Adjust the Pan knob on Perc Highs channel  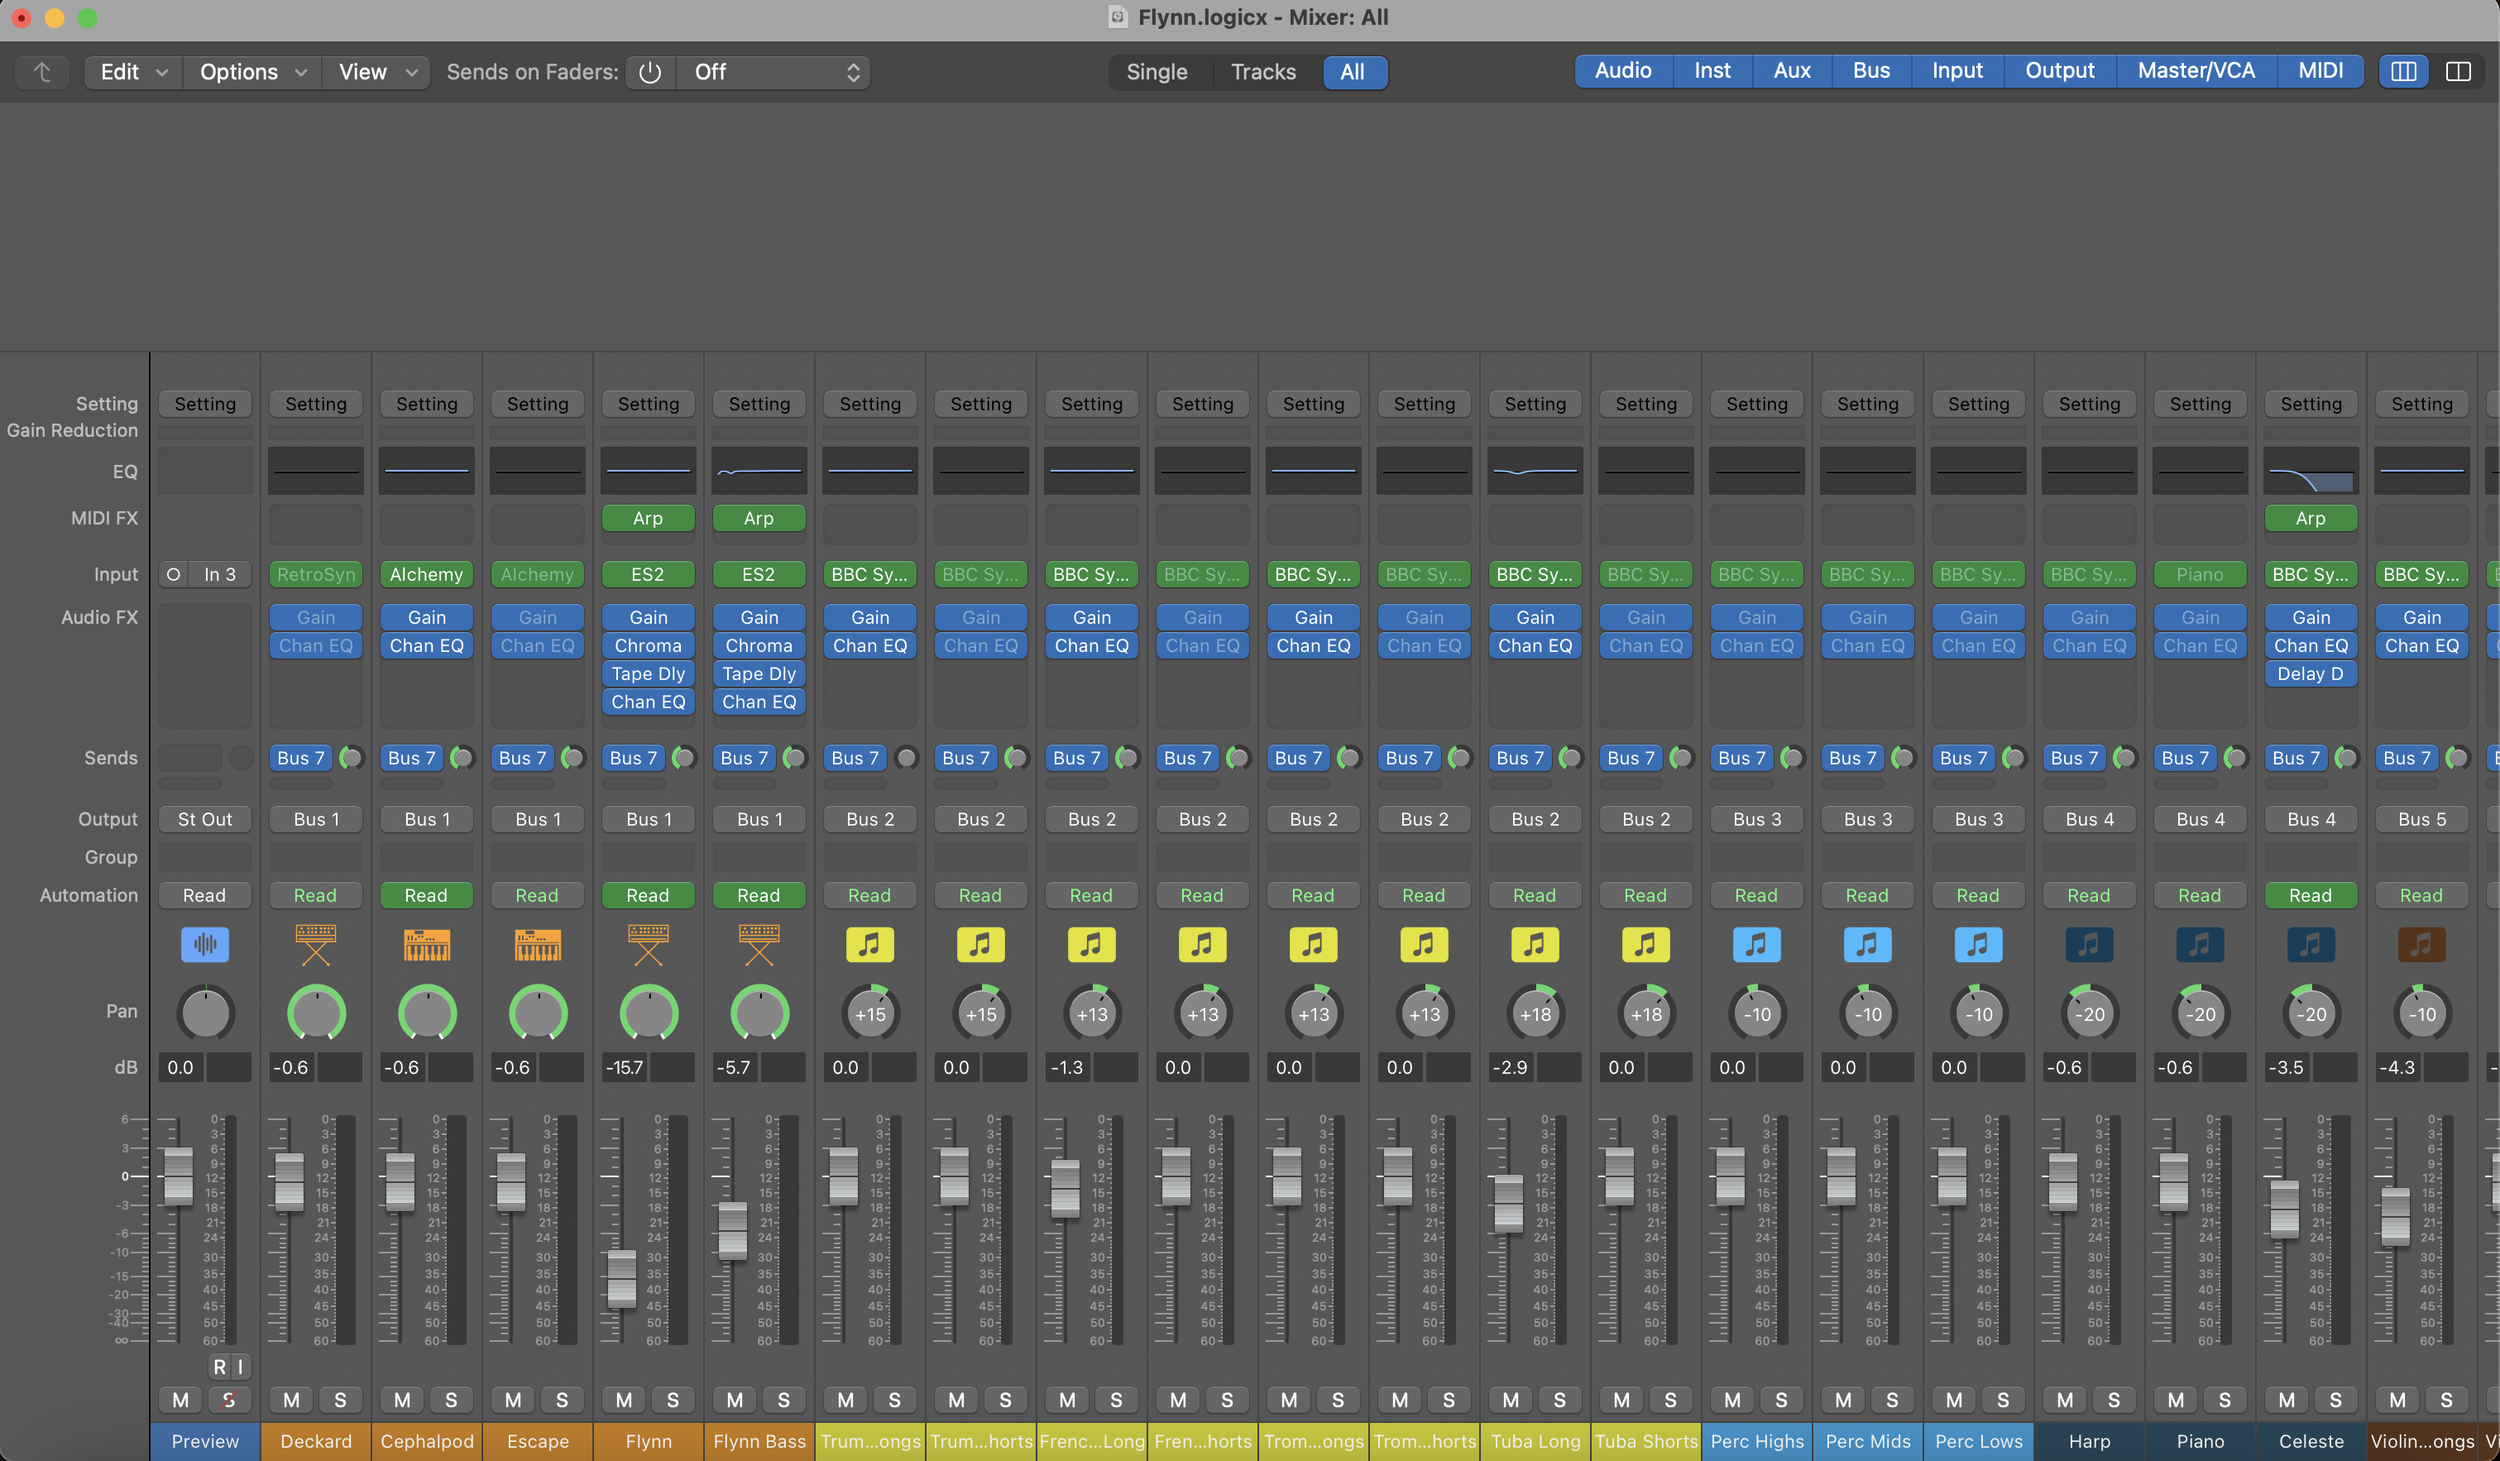click(x=1757, y=1012)
